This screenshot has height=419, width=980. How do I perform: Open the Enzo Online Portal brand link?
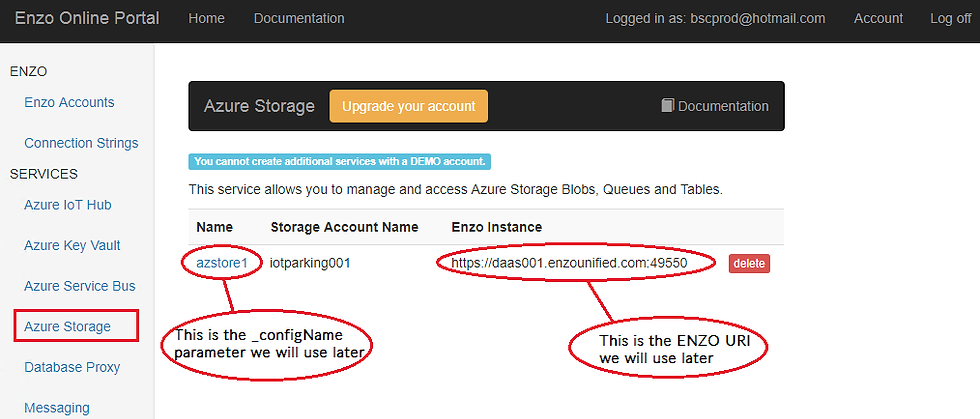87,19
